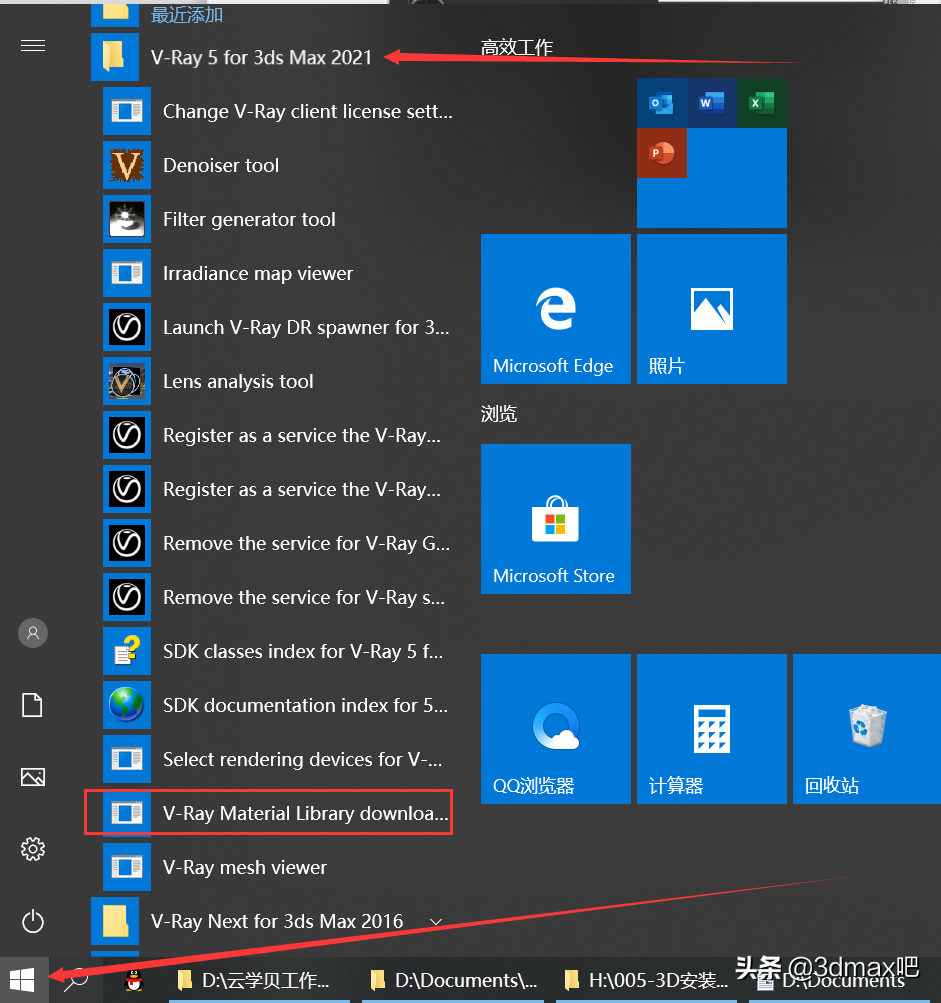Open the Microsoft Store tile
This screenshot has width=941, height=1003.
point(555,519)
